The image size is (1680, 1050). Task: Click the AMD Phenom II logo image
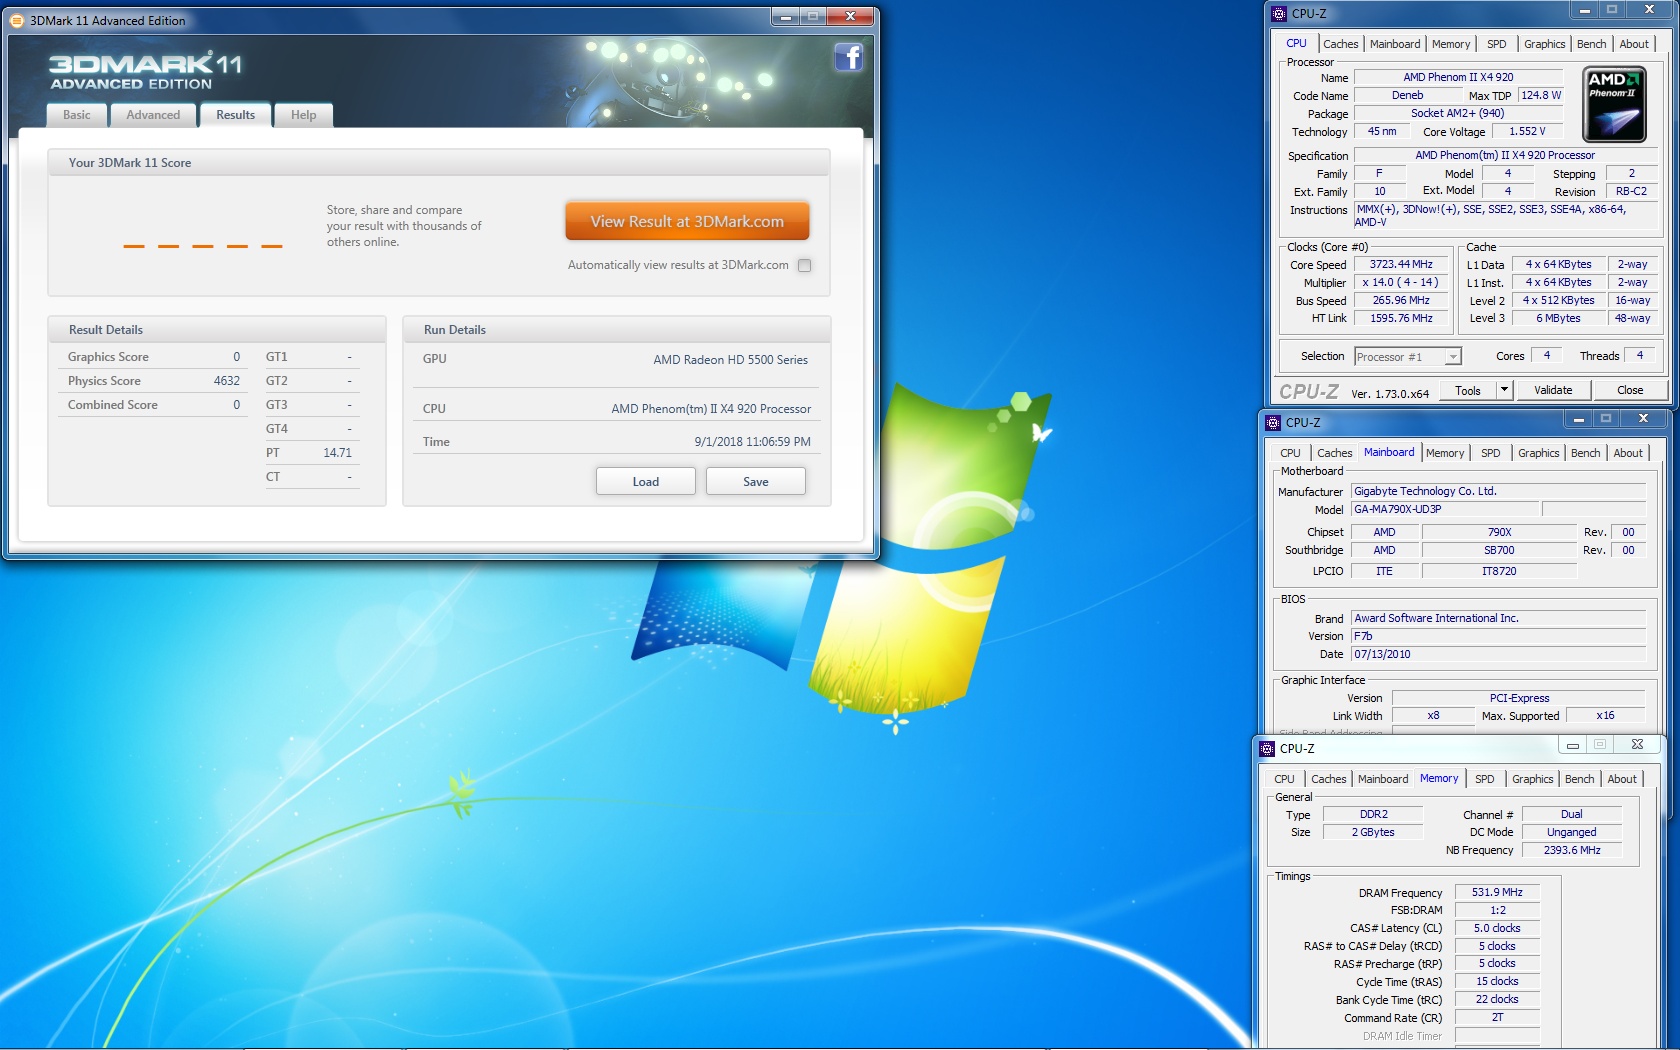click(x=1614, y=104)
